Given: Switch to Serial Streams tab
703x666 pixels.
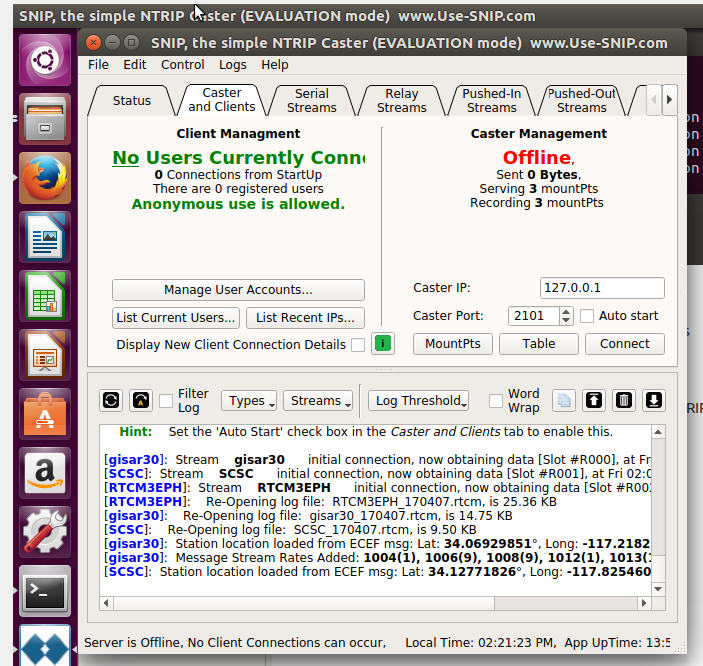Looking at the screenshot, I should (x=312, y=100).
